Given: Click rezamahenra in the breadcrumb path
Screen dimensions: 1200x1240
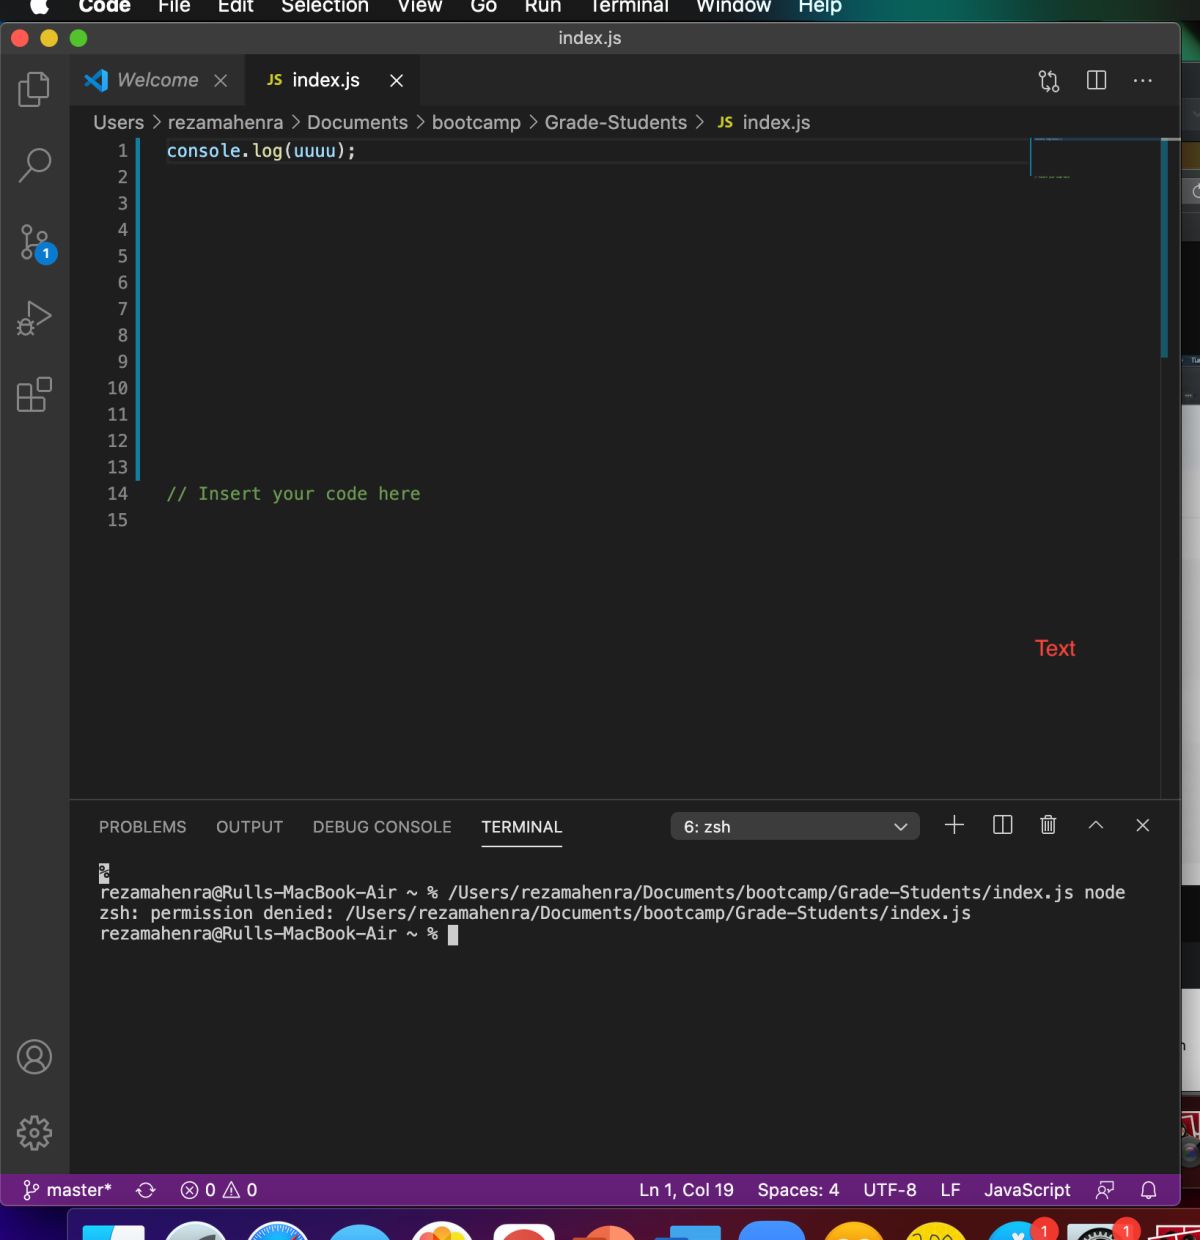Looking at the screenshot, I should point(225,122).
